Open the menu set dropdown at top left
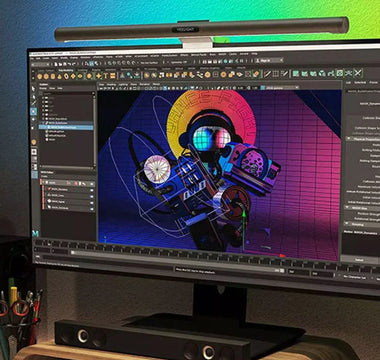Viewport: 380px width, 360px height. pos(40,64)
